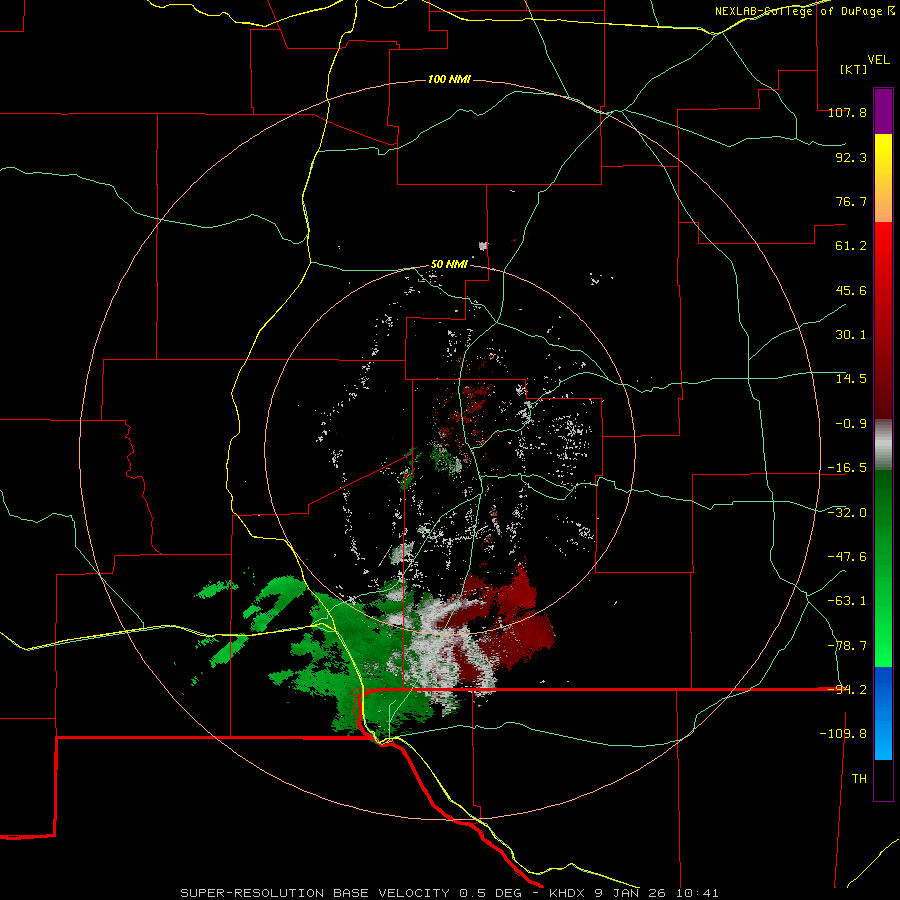Click the -63.1 velocity scale value
This screenshot has height=900, width=900.
pos(847,601)
